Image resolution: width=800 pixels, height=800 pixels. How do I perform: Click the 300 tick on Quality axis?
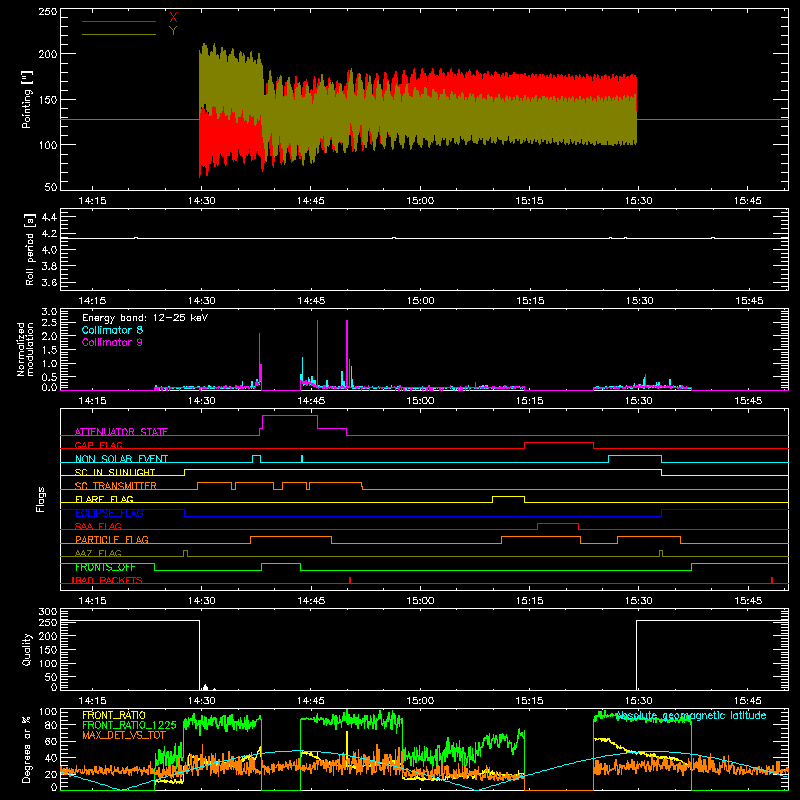coord(48,611)
